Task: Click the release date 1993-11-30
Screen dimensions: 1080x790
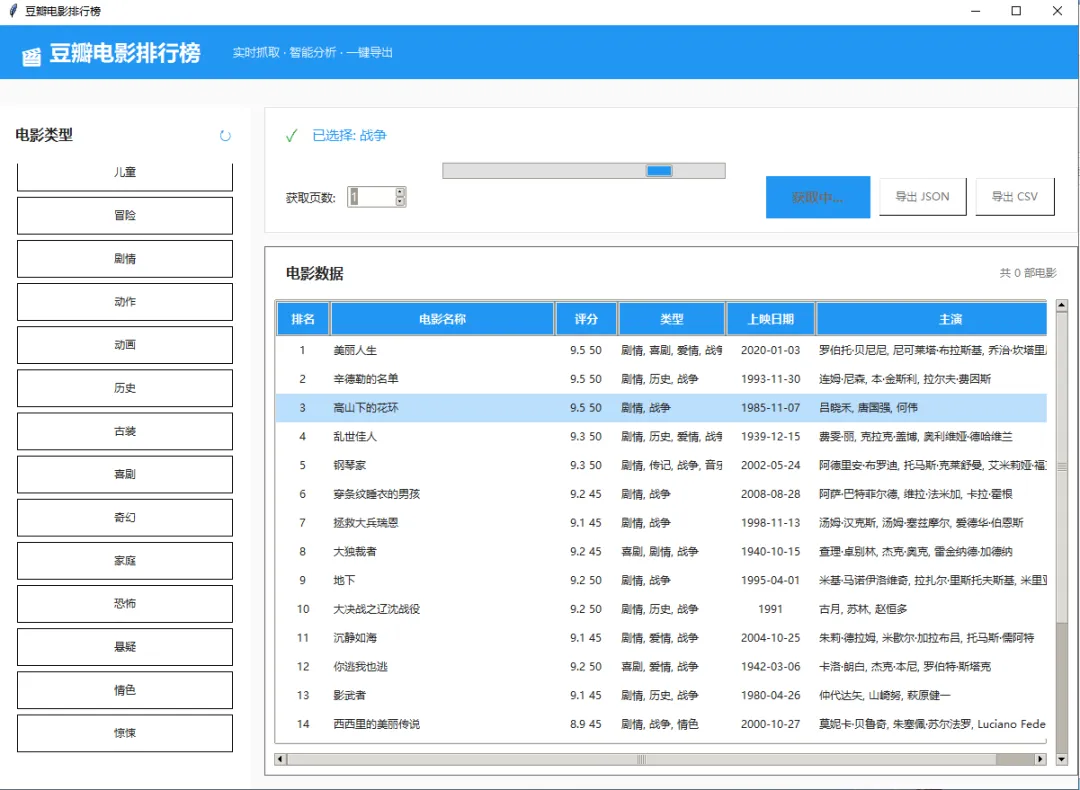Action: click(x=771, y=379)
